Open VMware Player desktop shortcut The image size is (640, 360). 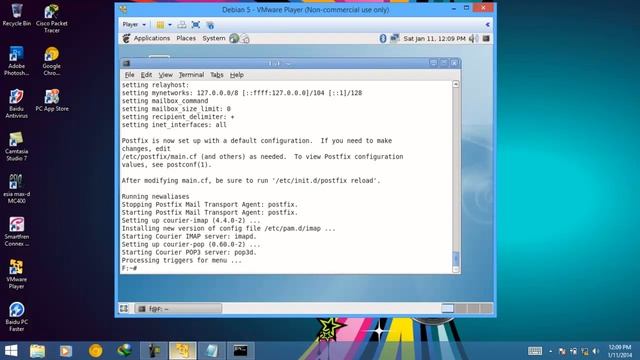click(17, 274)
